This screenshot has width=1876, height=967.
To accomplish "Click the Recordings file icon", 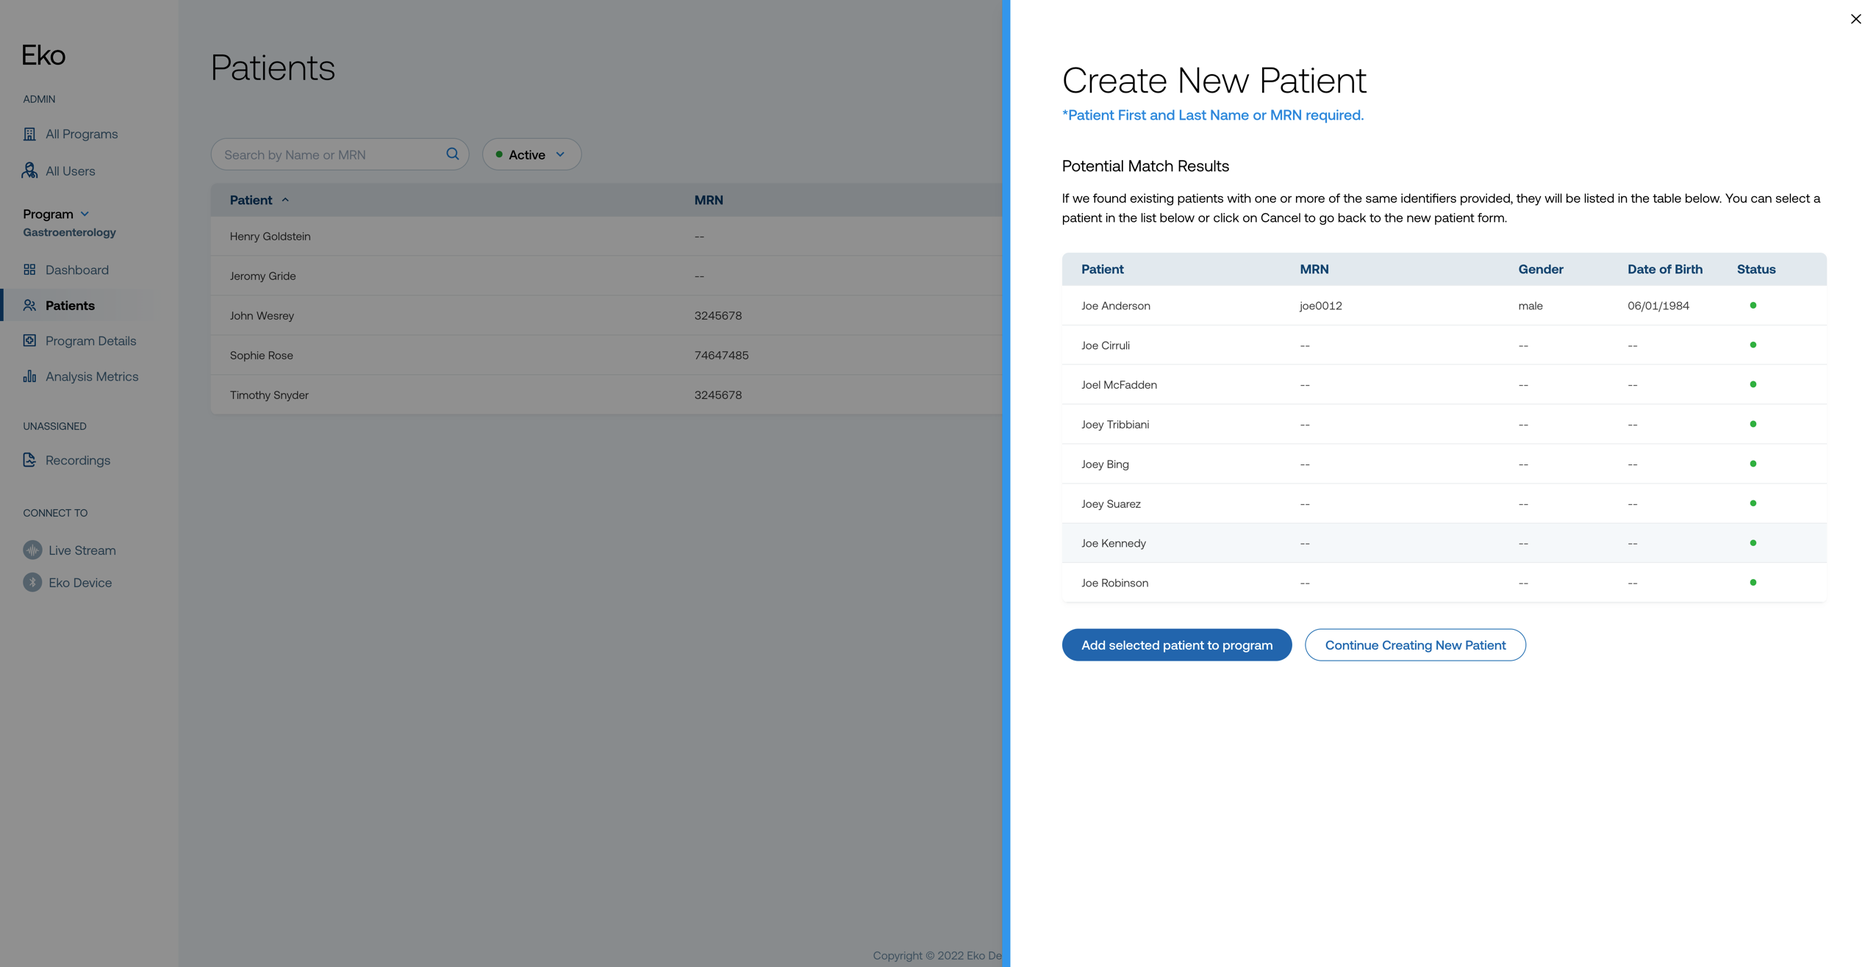I will [x=29, y=460].
